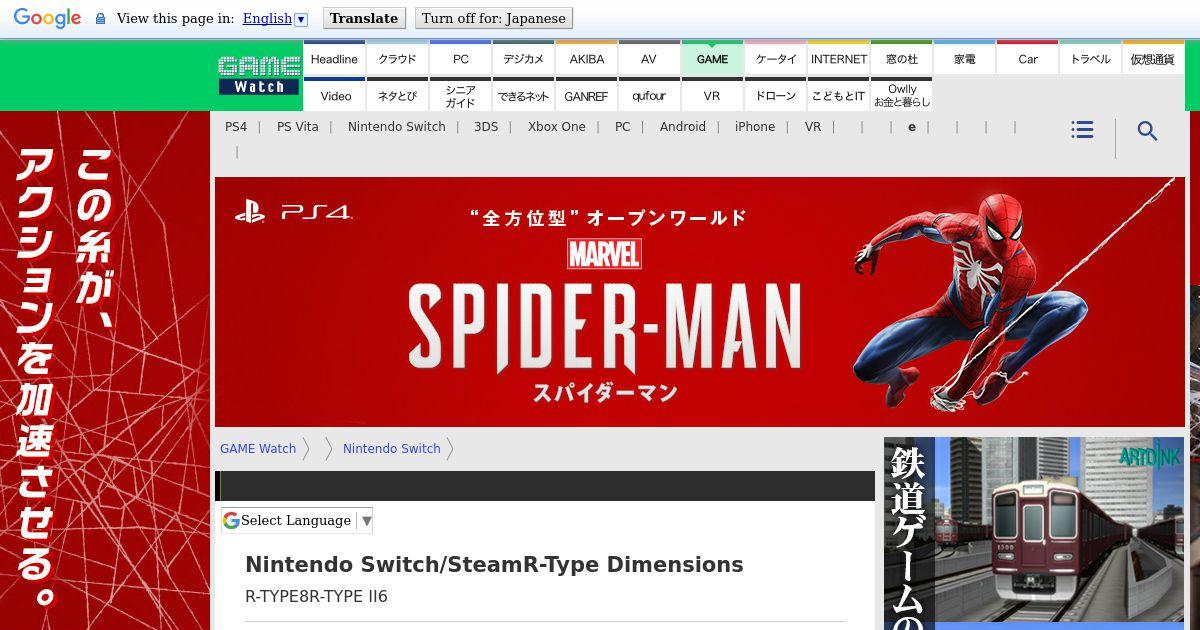Open the qufour site tab
Screen dimensions: 1200x630
click(649, 95)
